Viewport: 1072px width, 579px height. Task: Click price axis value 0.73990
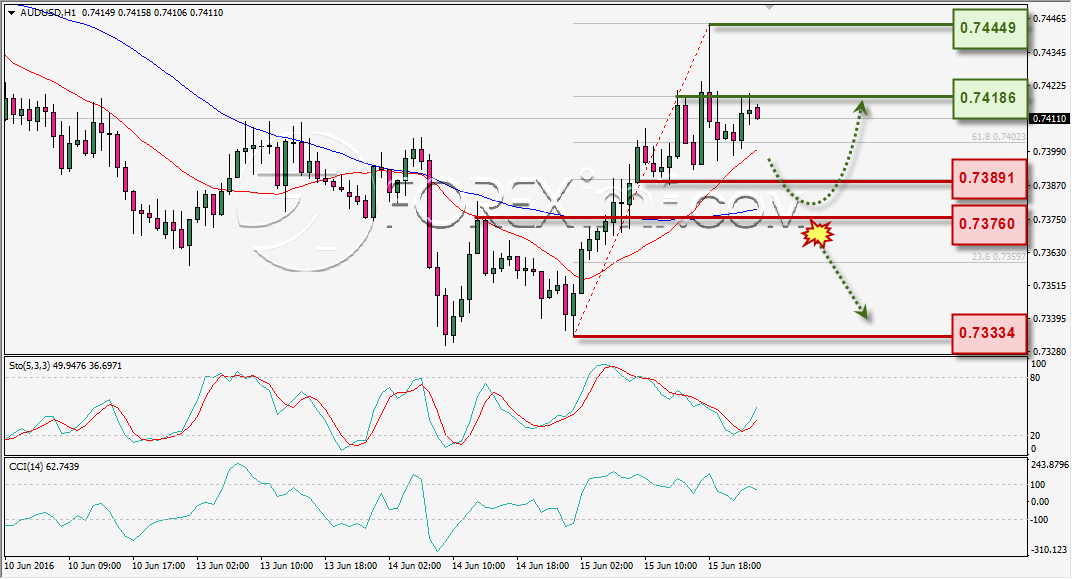pyautogui.click(x=1049, y=152)
